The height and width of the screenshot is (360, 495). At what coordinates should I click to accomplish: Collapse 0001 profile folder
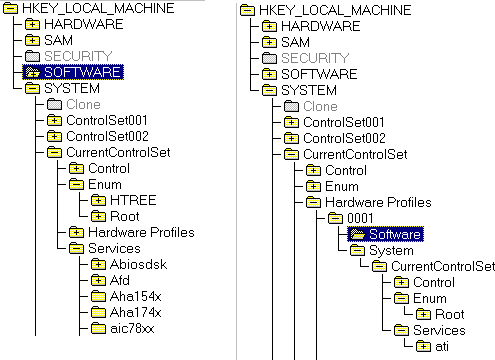(x=335, y=218)
